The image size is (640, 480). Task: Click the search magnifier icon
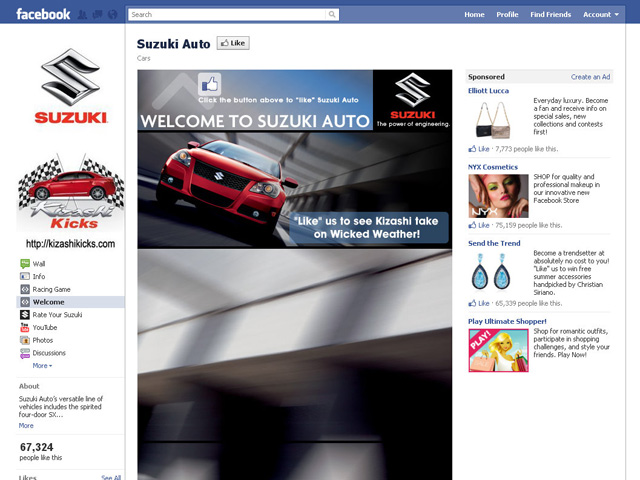coord(332,15)
